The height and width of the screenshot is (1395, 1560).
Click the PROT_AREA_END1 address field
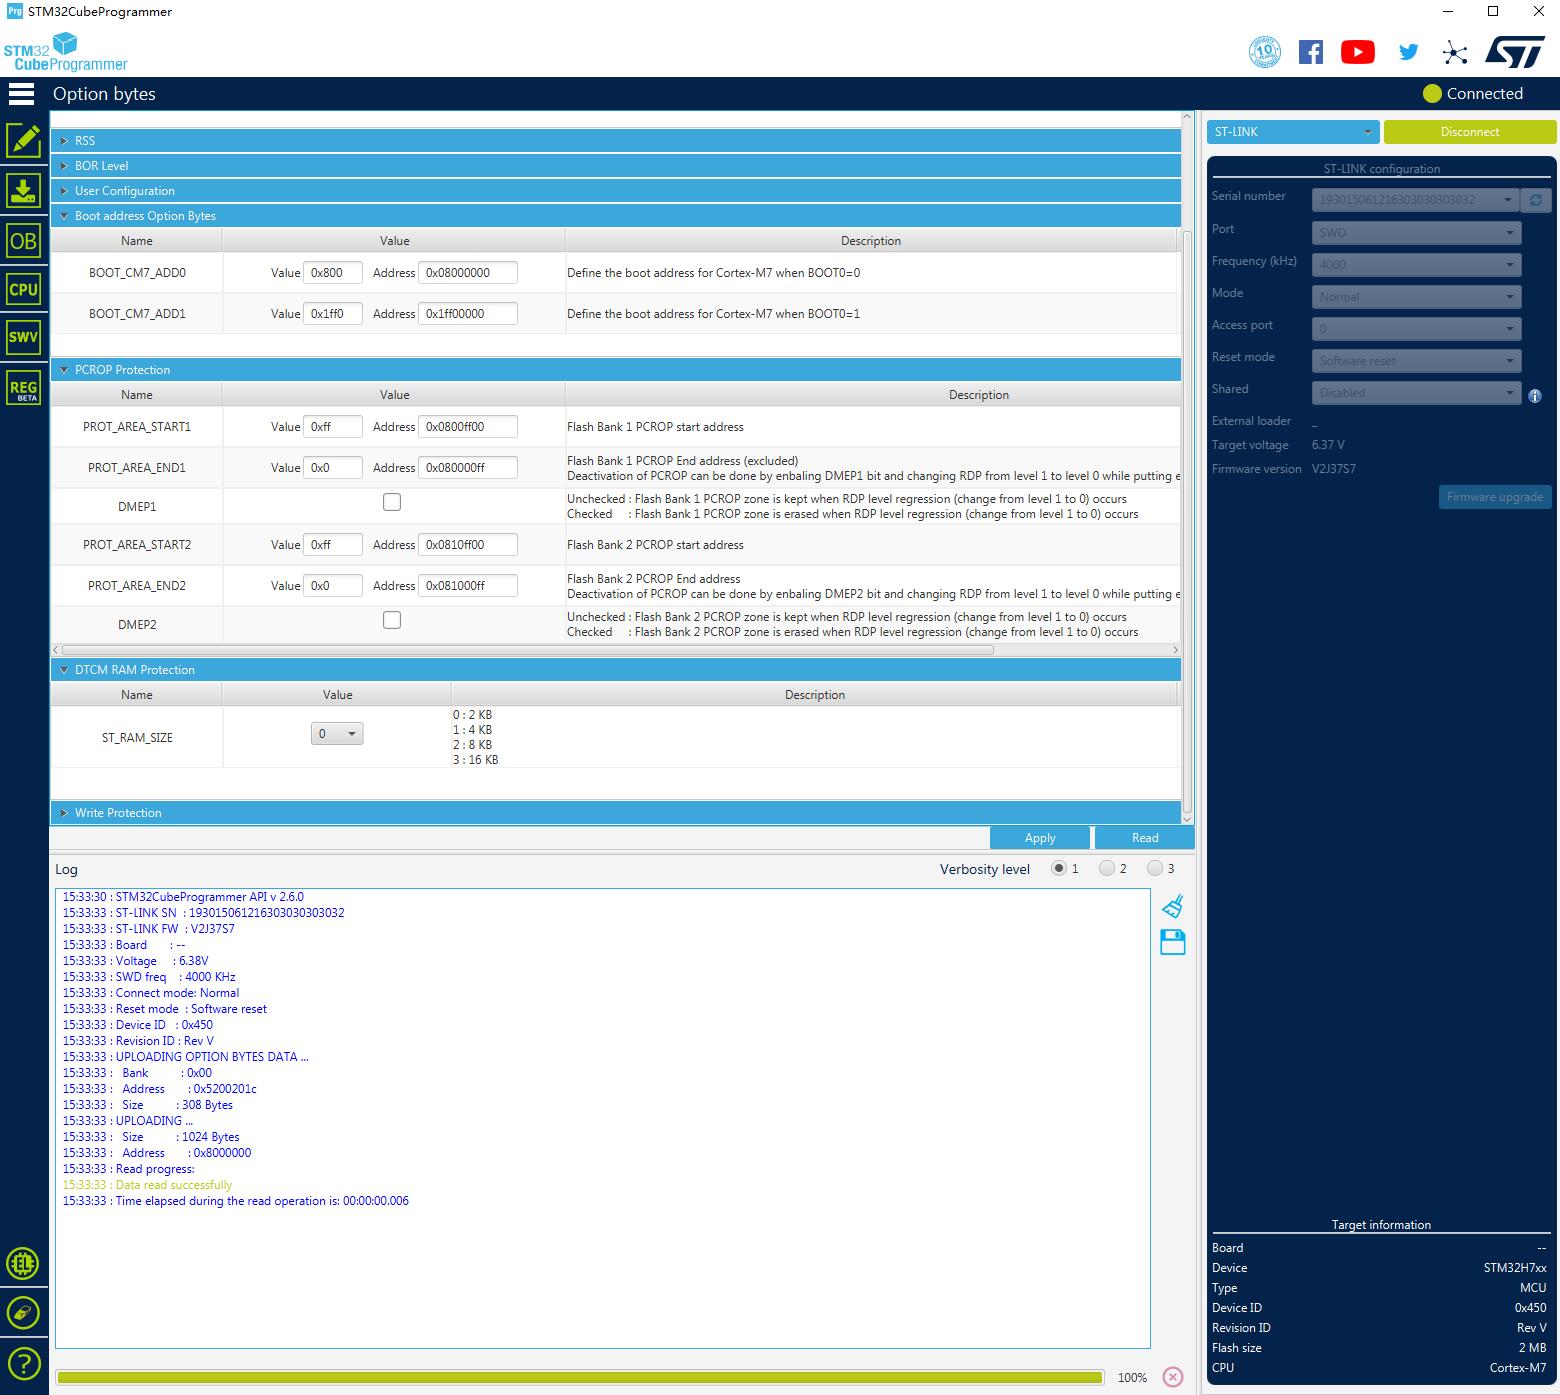[x=468, y=468]
